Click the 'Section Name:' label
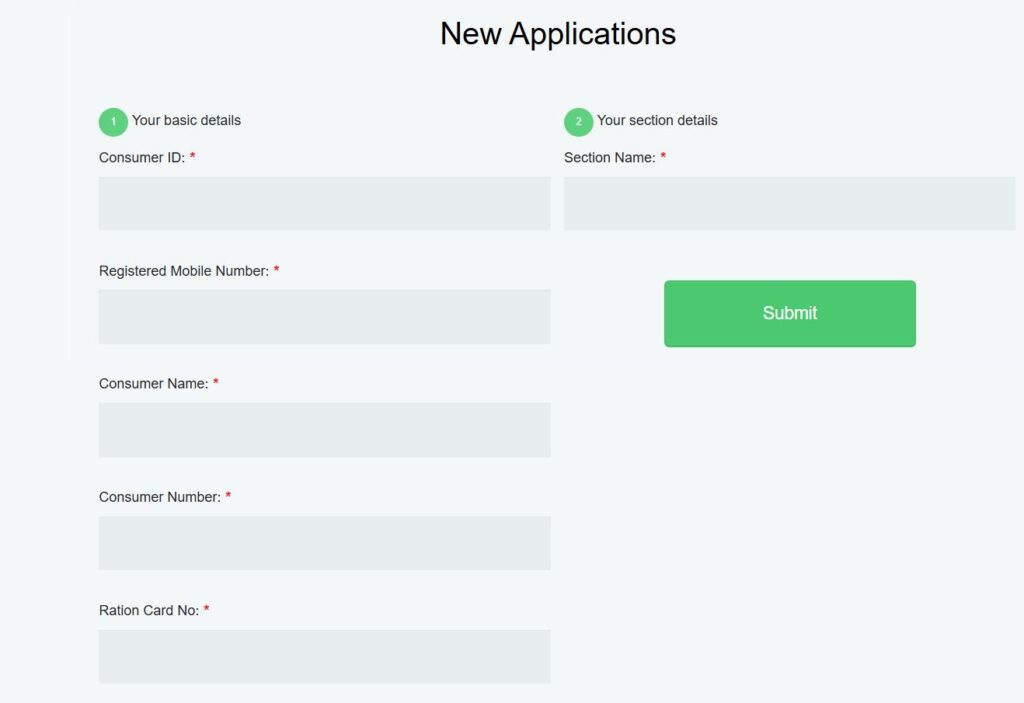1024x703 pixels. pos(609,157)
